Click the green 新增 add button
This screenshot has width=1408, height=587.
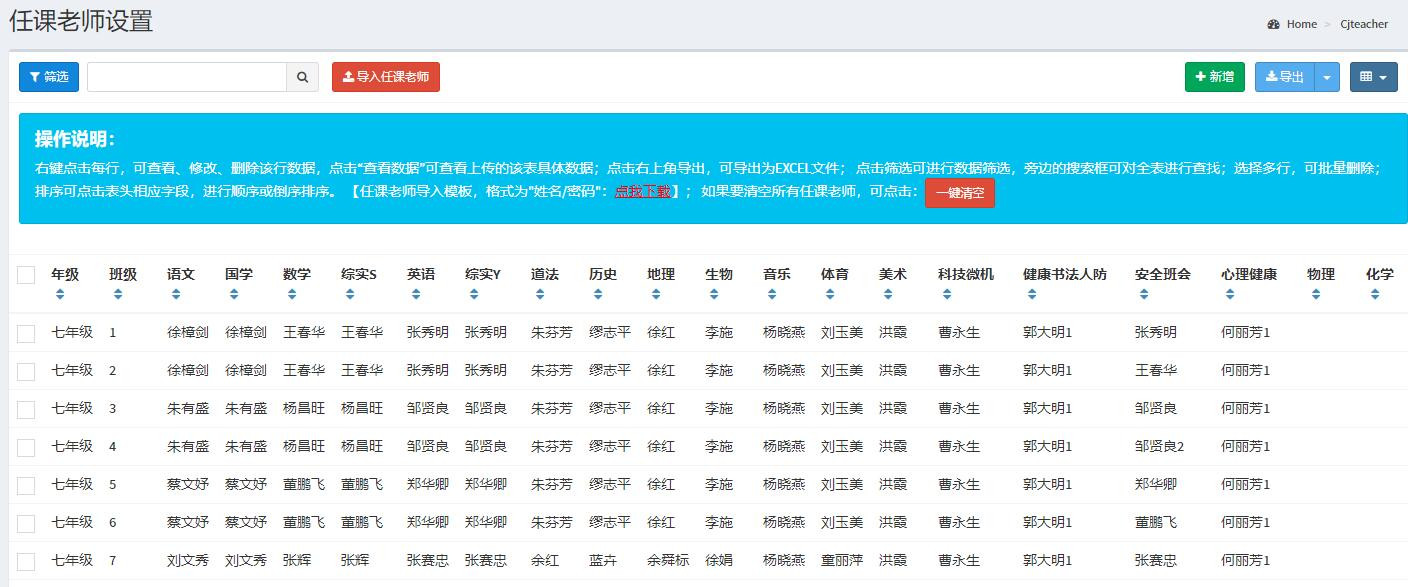[1214, 77]
